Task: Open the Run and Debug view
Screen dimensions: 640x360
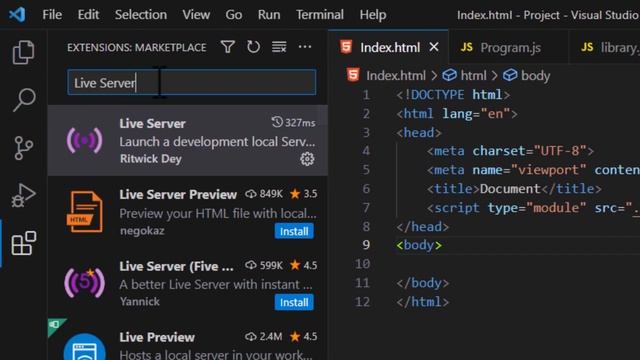Action: [x=23, y=196]
